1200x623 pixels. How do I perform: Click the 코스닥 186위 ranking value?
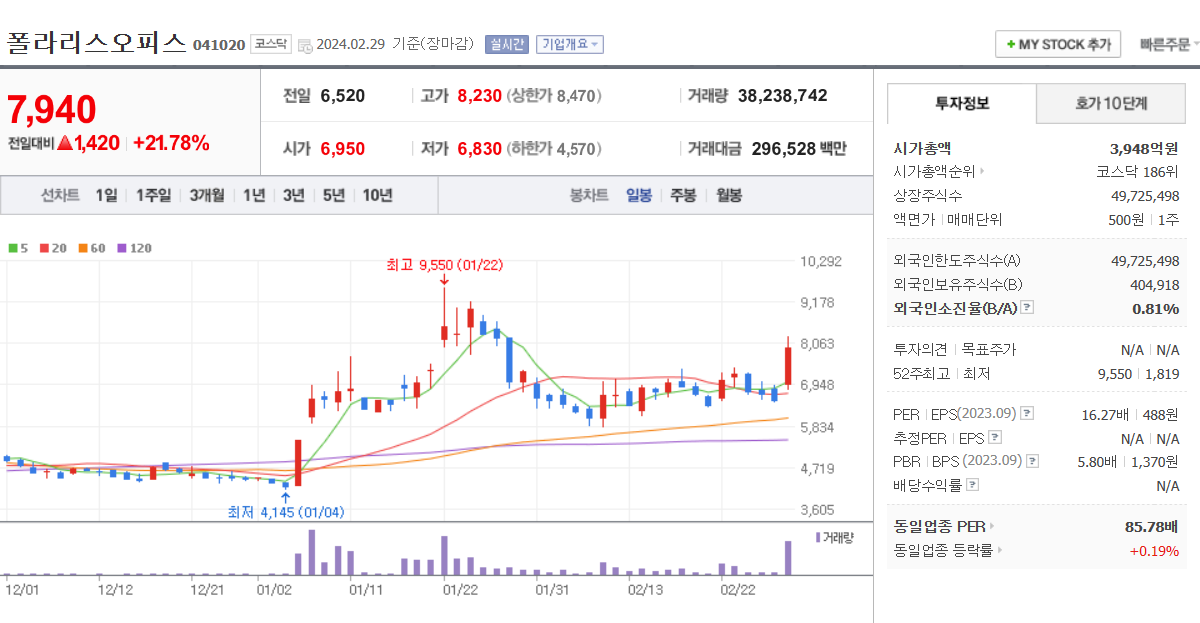[1138, 171]
